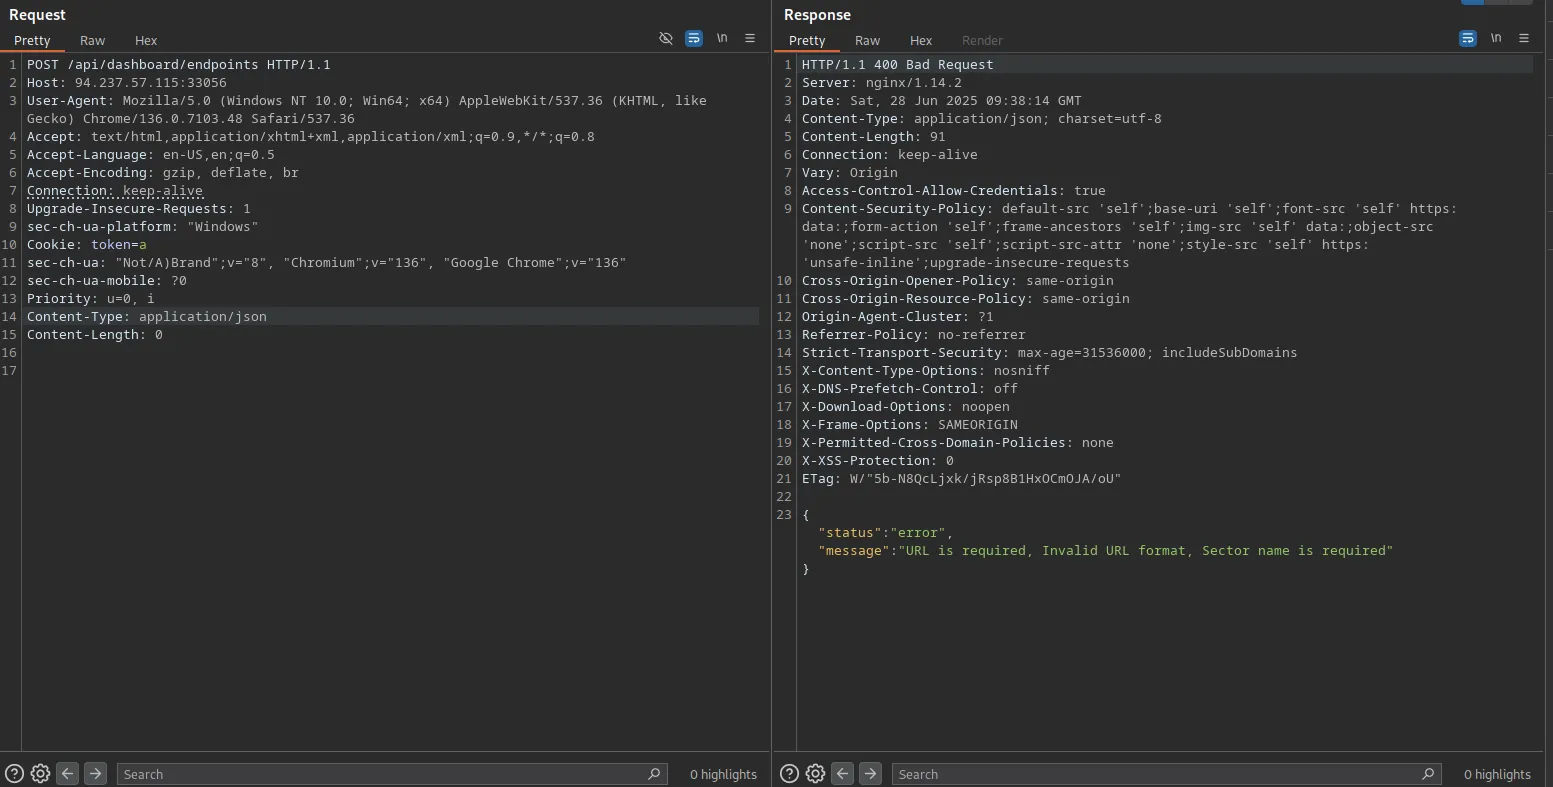Click Access-Control-Allow-Credentials: true header
The height and width of the screenshot is (787, 1553).
(954, 190)
